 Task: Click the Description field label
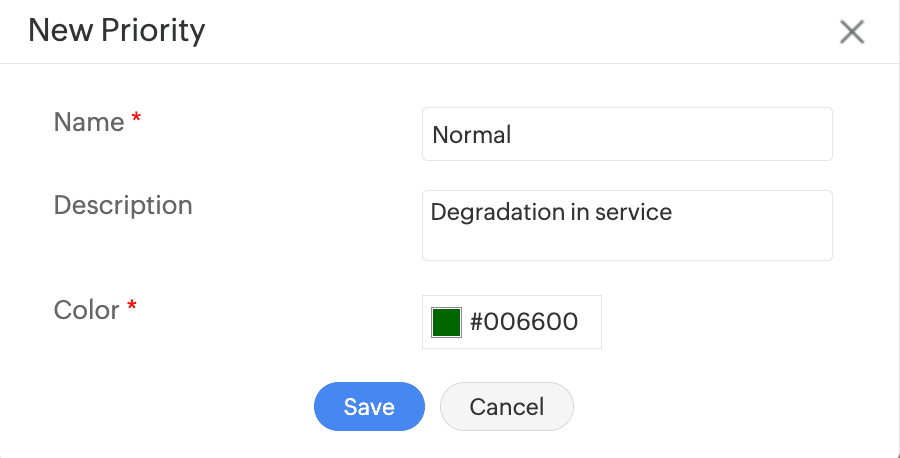pyautogui.click(x=123, y=205)
